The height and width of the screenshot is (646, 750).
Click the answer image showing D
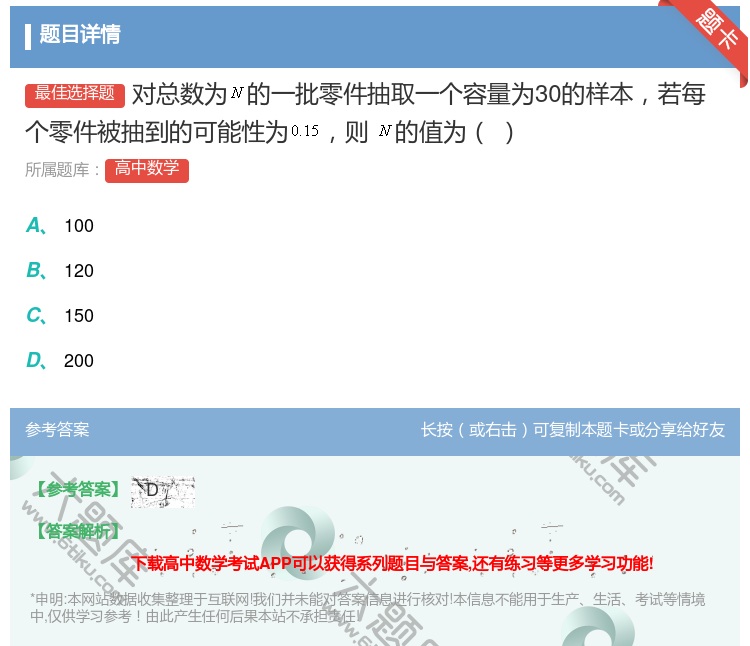pos(163,492)
